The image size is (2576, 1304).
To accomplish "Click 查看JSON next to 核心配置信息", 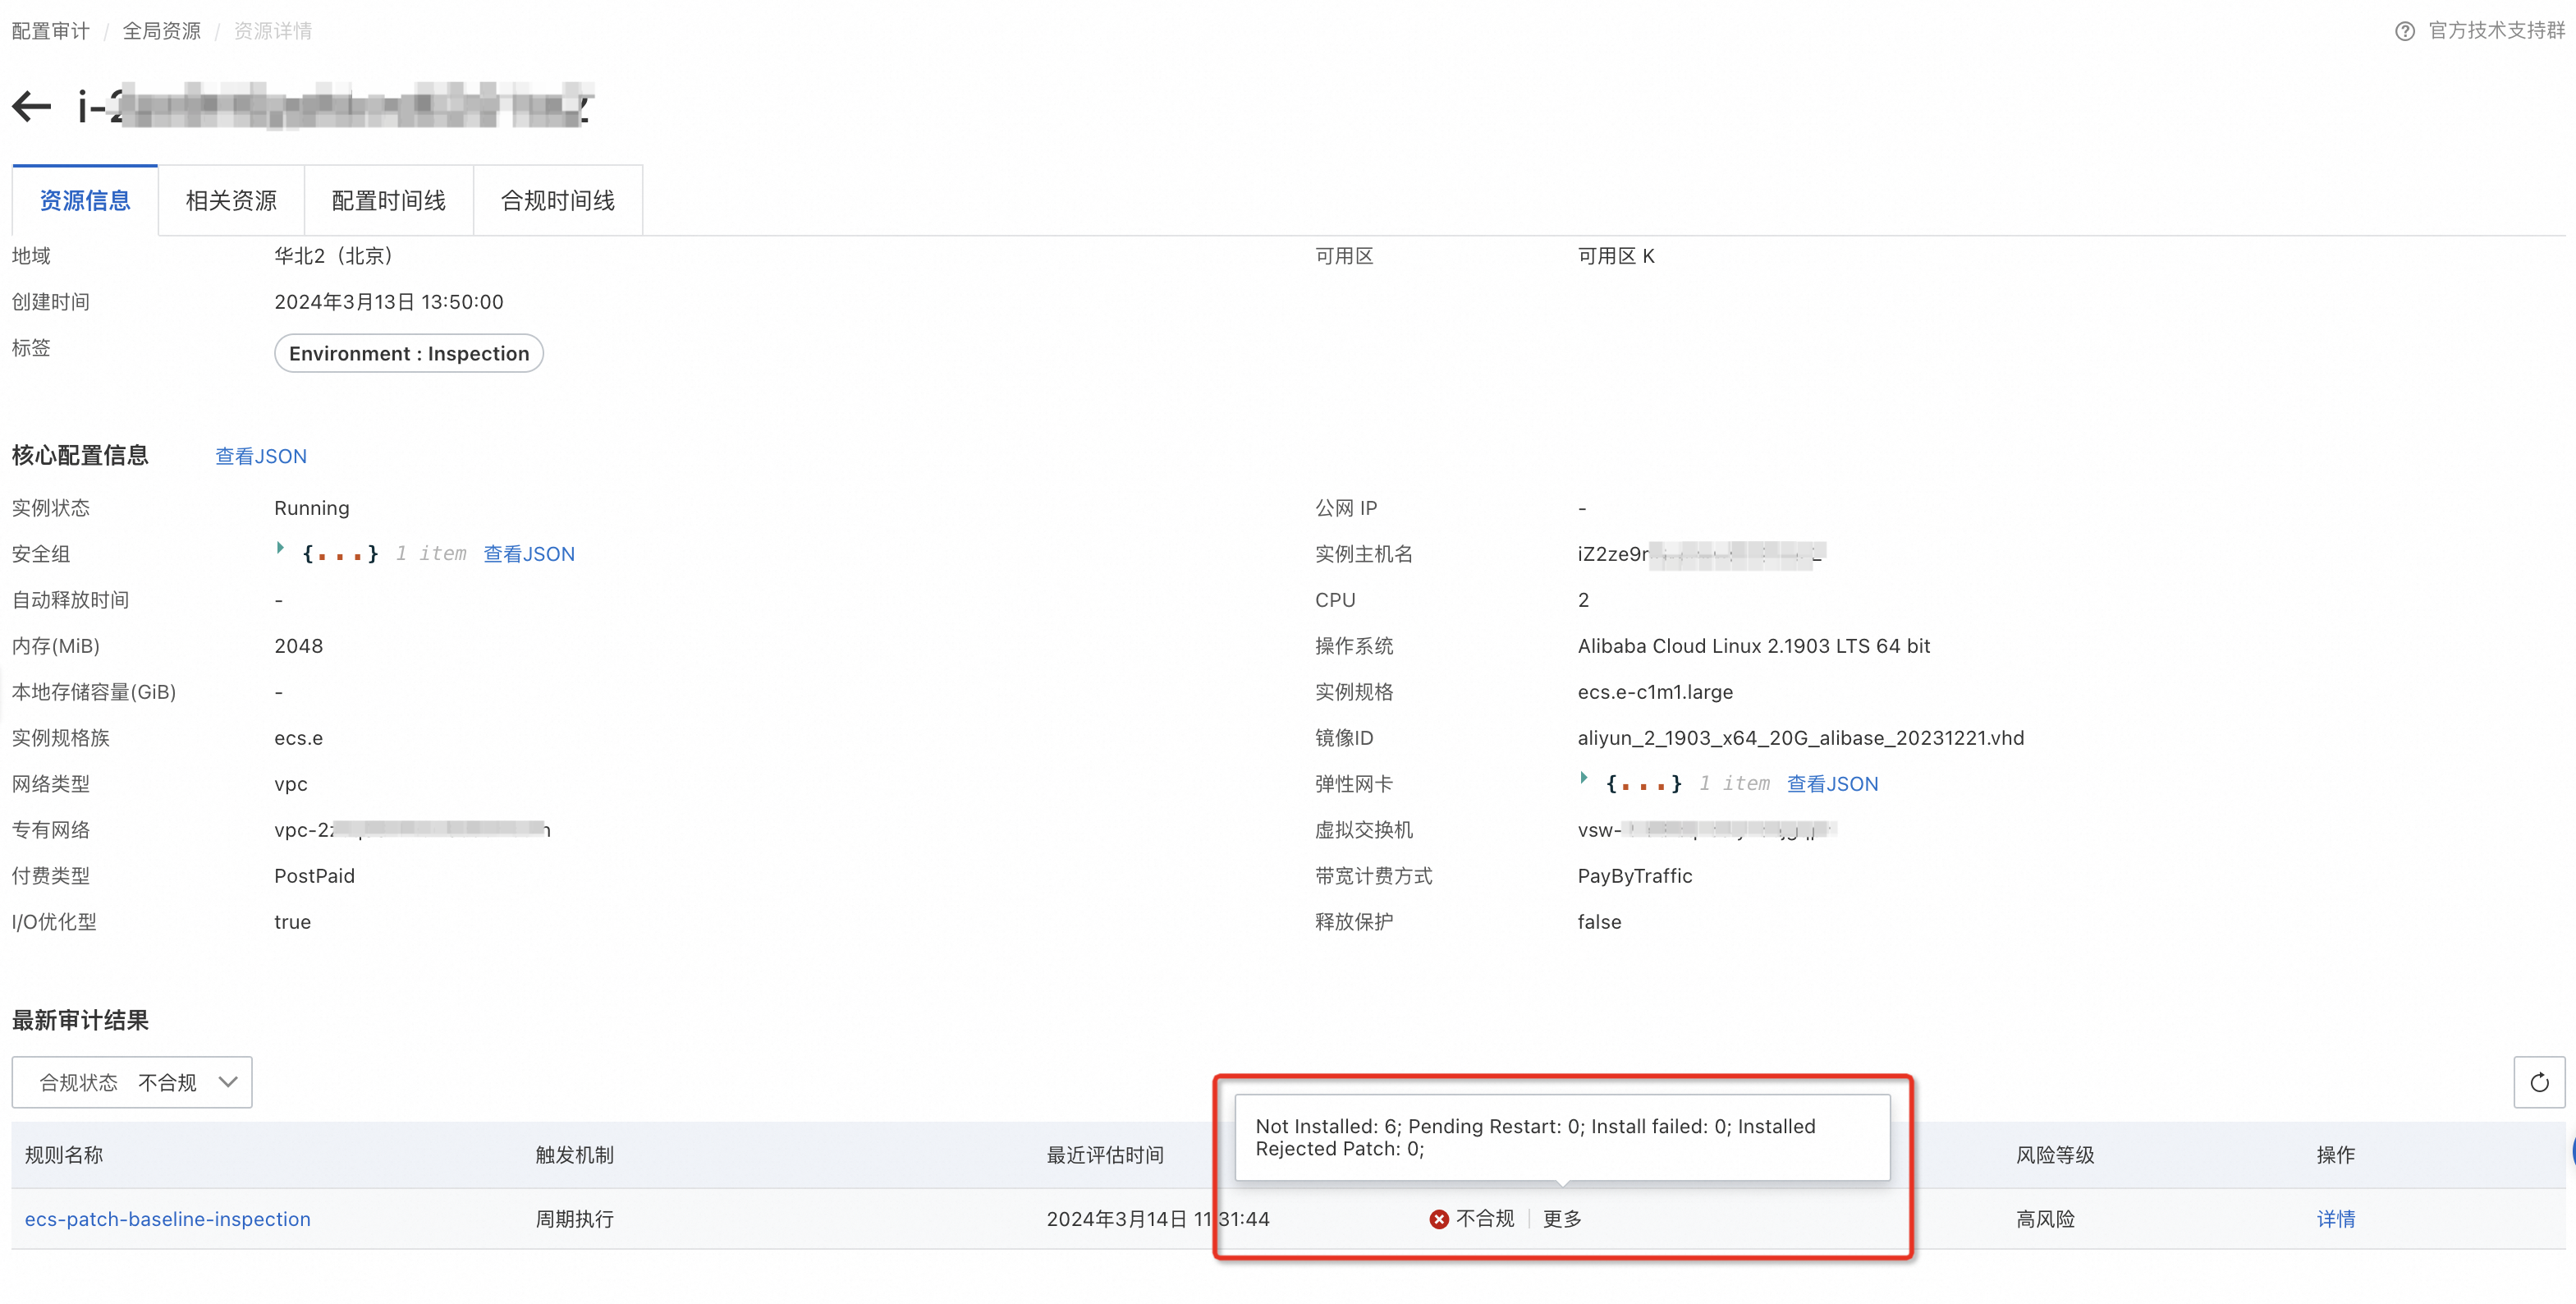I will pos(261,456).
